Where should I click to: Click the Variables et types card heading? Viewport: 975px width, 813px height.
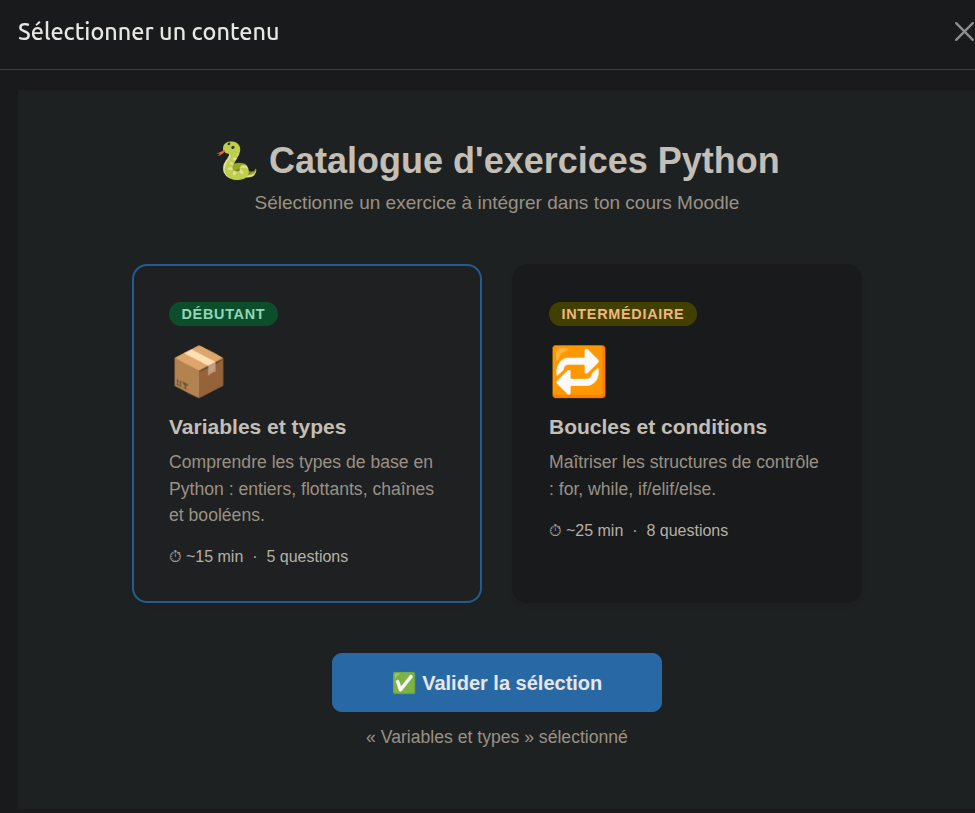pyautogui.click(x=257, y=427)
